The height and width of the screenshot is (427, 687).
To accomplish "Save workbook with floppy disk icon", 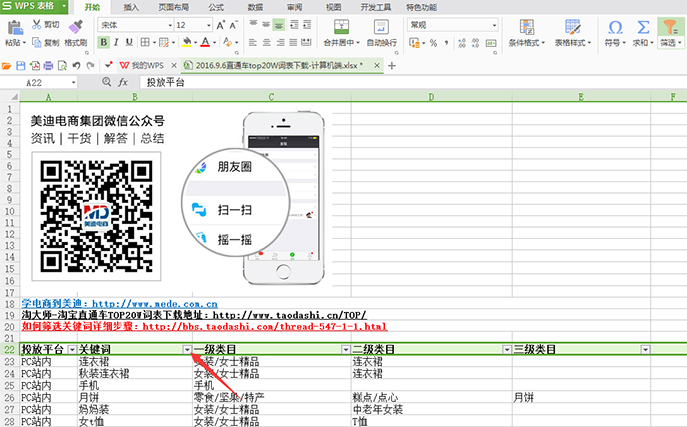I will click(21, 66).
